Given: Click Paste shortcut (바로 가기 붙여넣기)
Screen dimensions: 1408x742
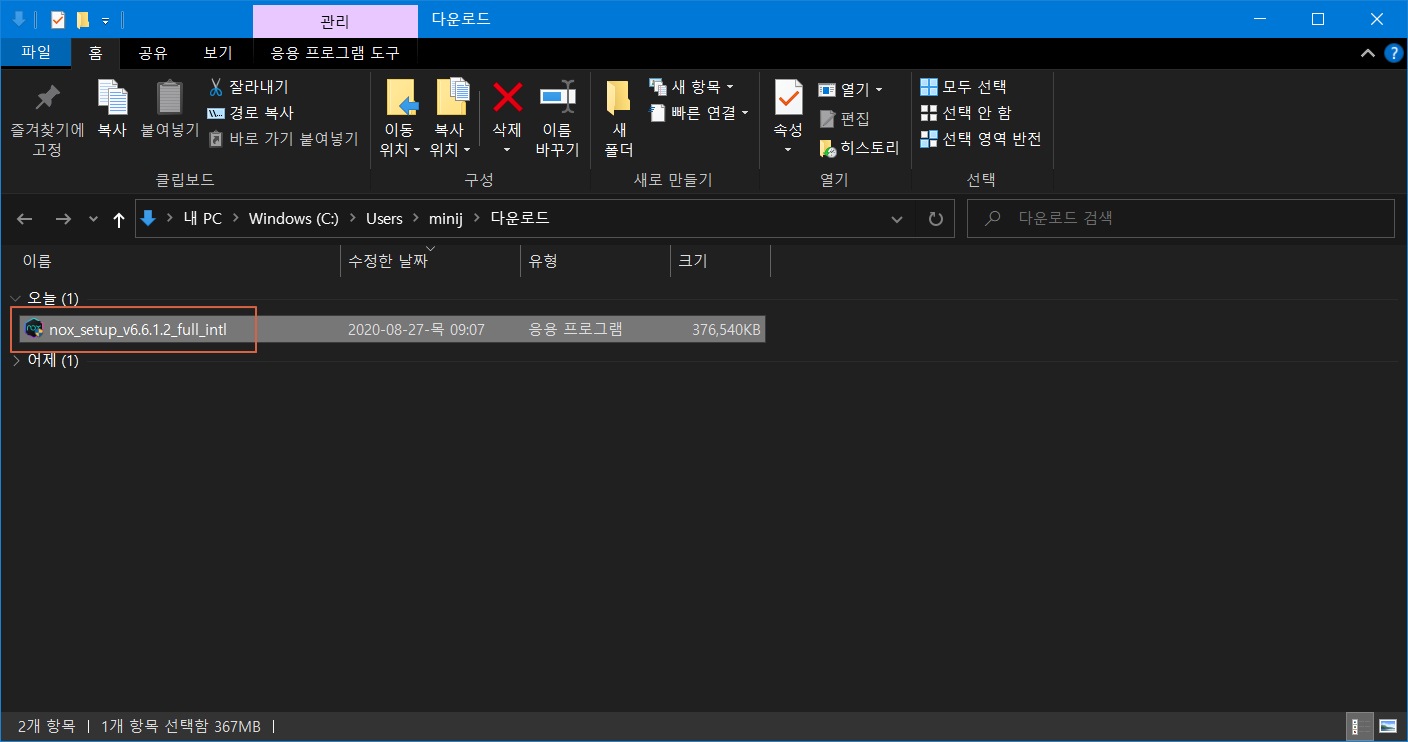Looking at the screenshot, I should (x=283, y=138).
